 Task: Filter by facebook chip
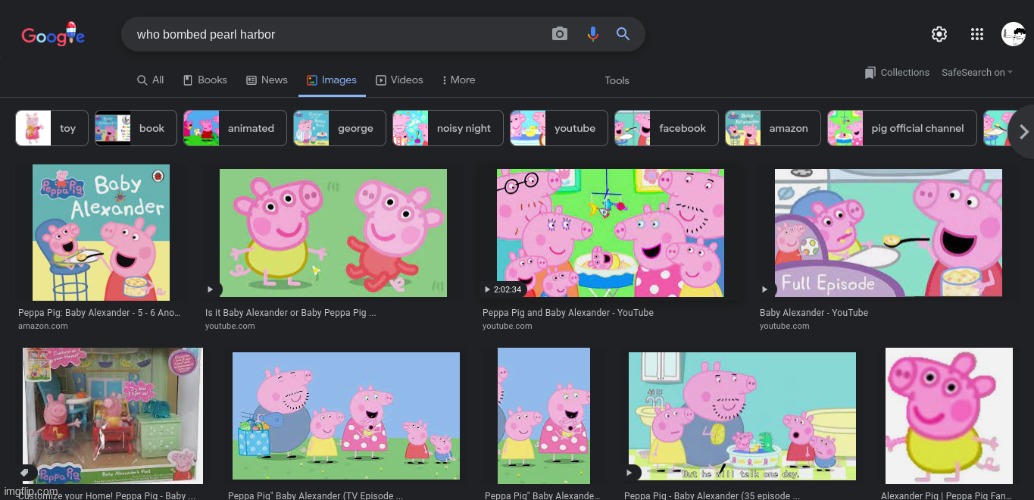click(x=666, y=128)
